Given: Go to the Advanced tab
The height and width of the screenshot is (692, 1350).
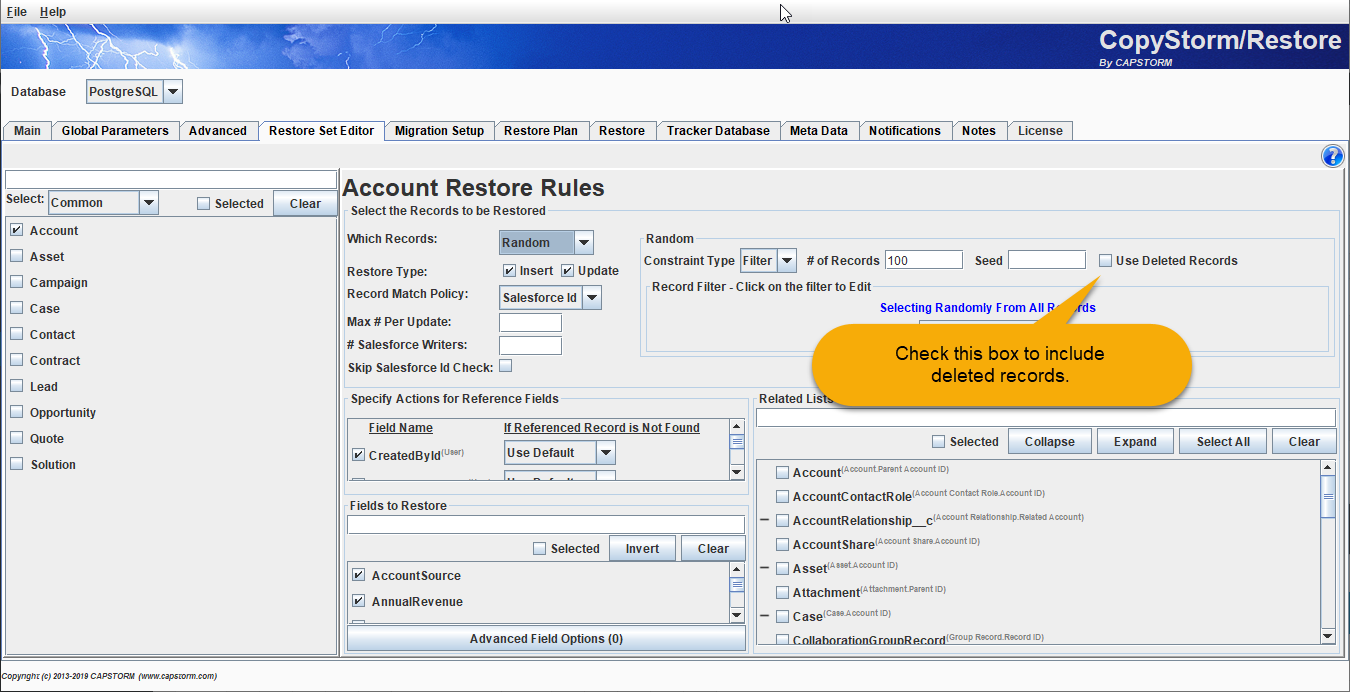Looking at the screenshot, I should tap(218, 131).
